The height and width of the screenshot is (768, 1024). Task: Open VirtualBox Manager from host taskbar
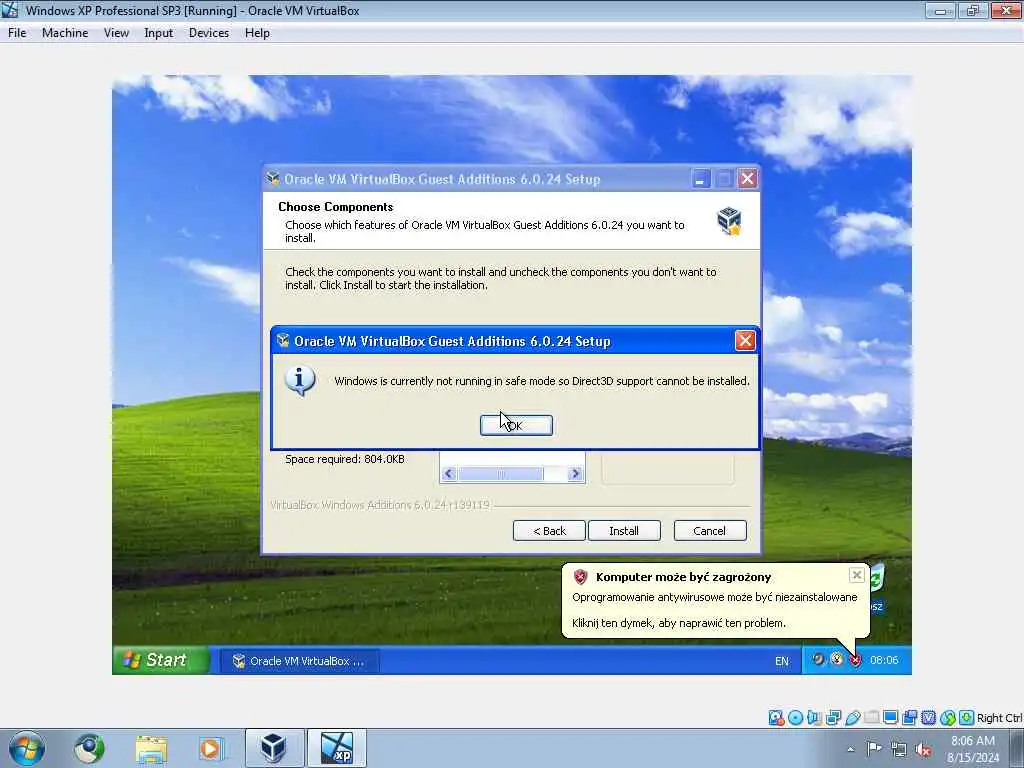274,748
